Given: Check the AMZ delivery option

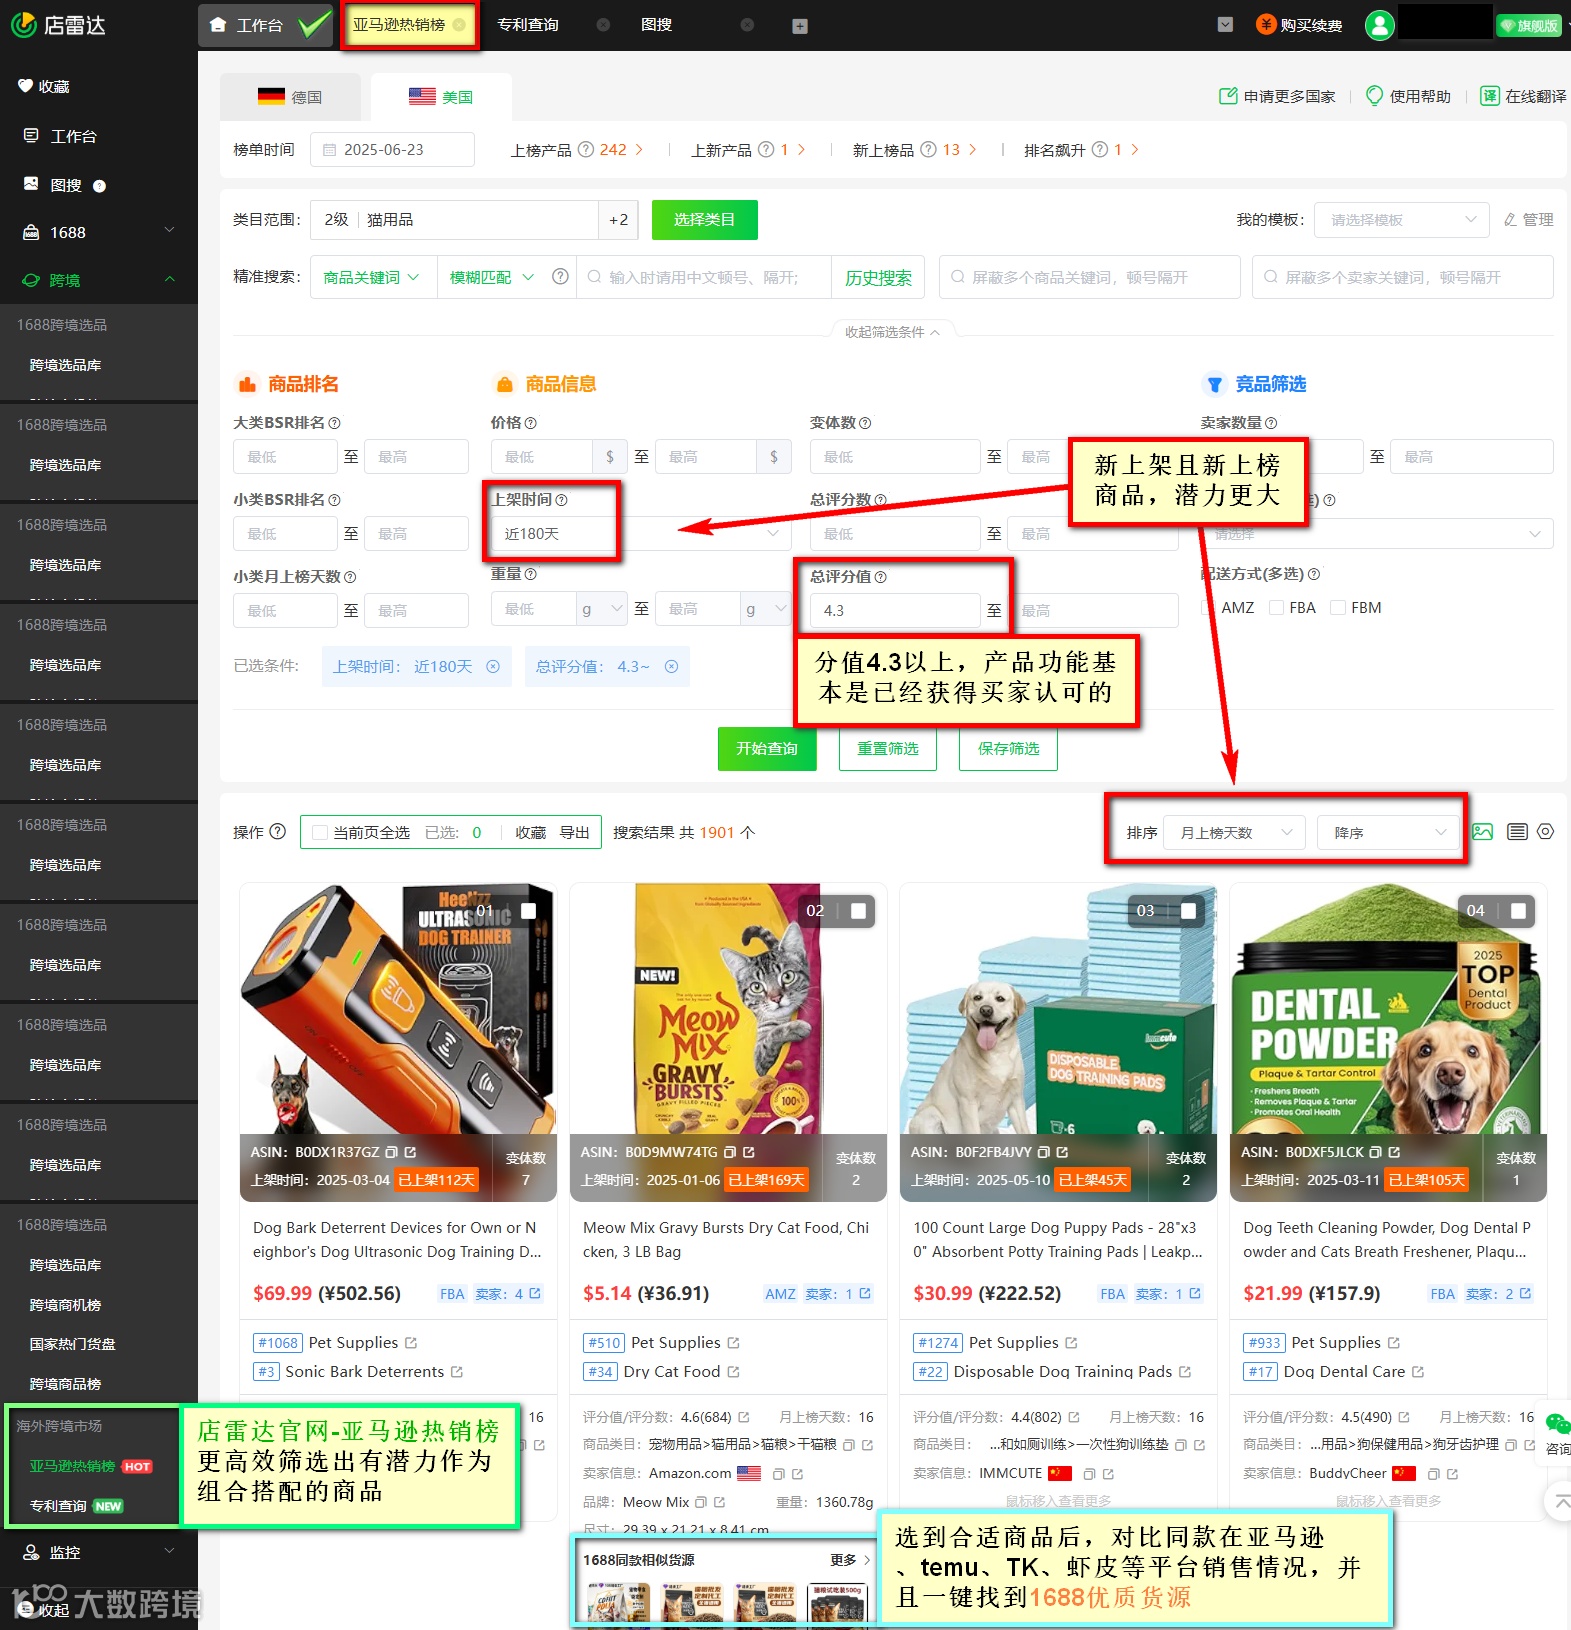Looking at the screenshot, I should [1209, 608].
